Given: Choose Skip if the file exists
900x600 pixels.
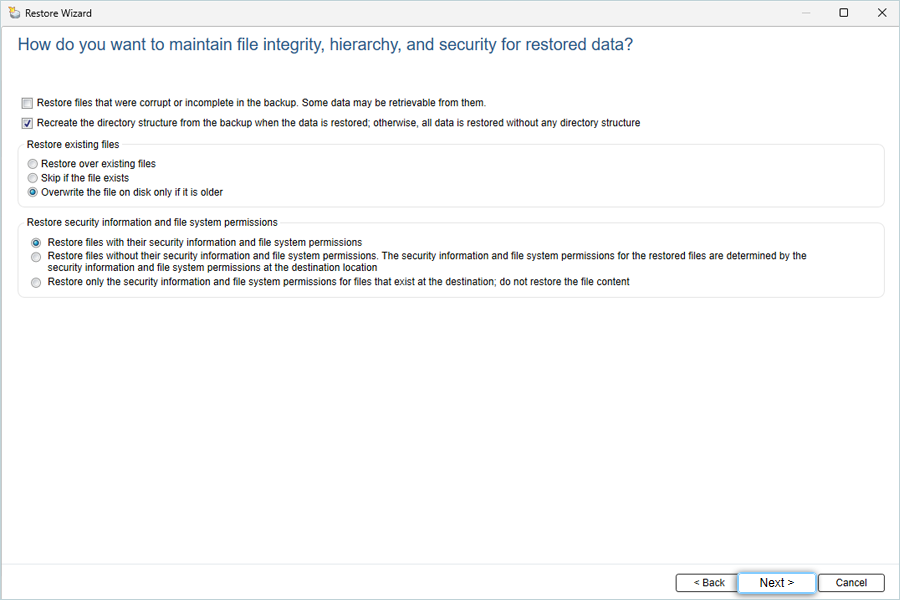Looking at the screenshot, I should click(33, 178).
